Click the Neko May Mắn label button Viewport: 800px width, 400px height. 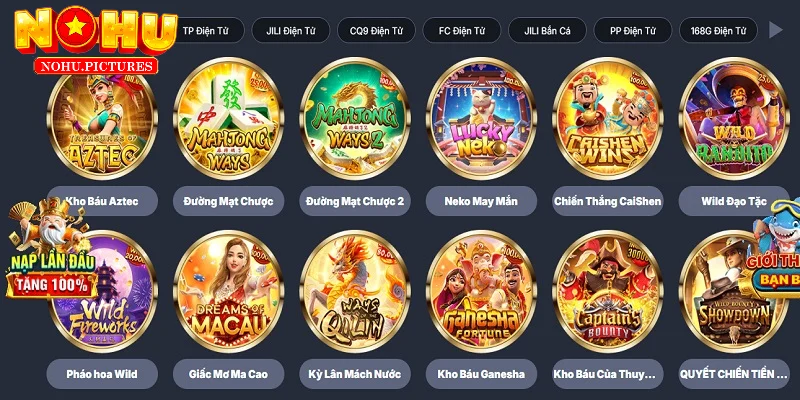(x=481, y=201)
